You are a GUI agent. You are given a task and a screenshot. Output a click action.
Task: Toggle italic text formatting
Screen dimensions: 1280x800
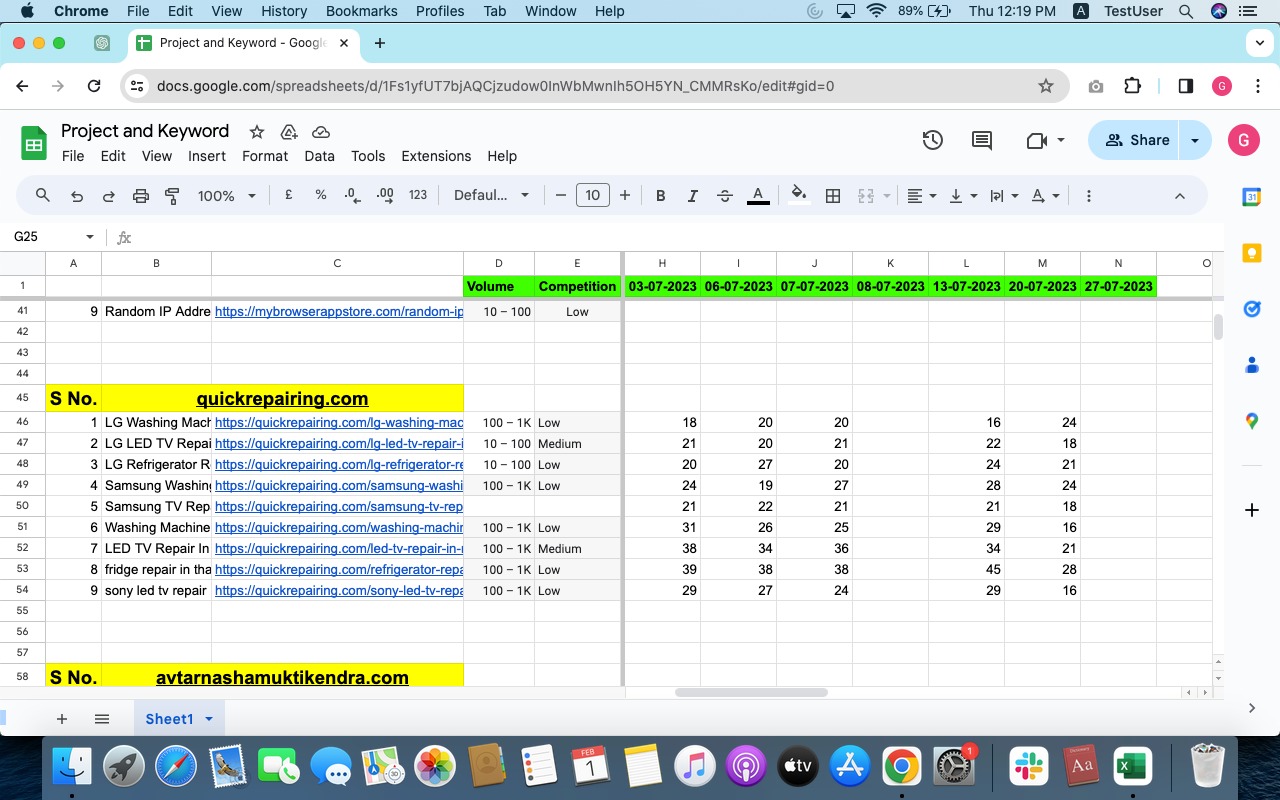point(692,196)
